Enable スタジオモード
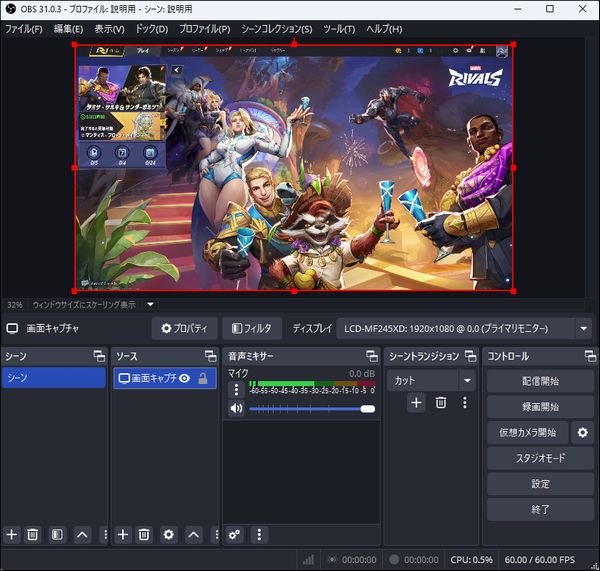This screenshot has height=571, width=600. 540,458
